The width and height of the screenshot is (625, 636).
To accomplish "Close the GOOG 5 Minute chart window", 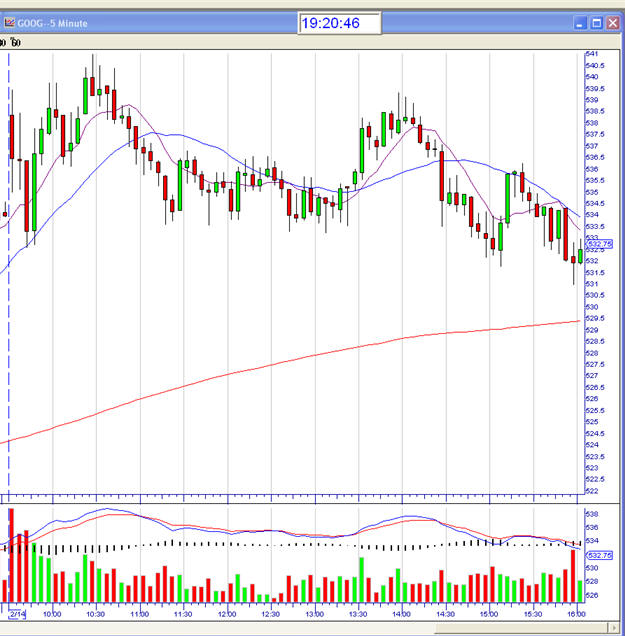I will (612, 23).
